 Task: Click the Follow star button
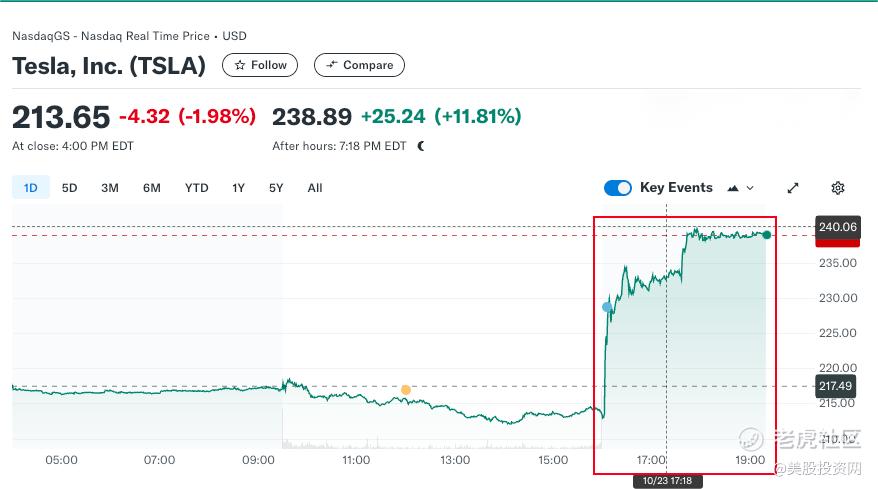coord(260,65)
